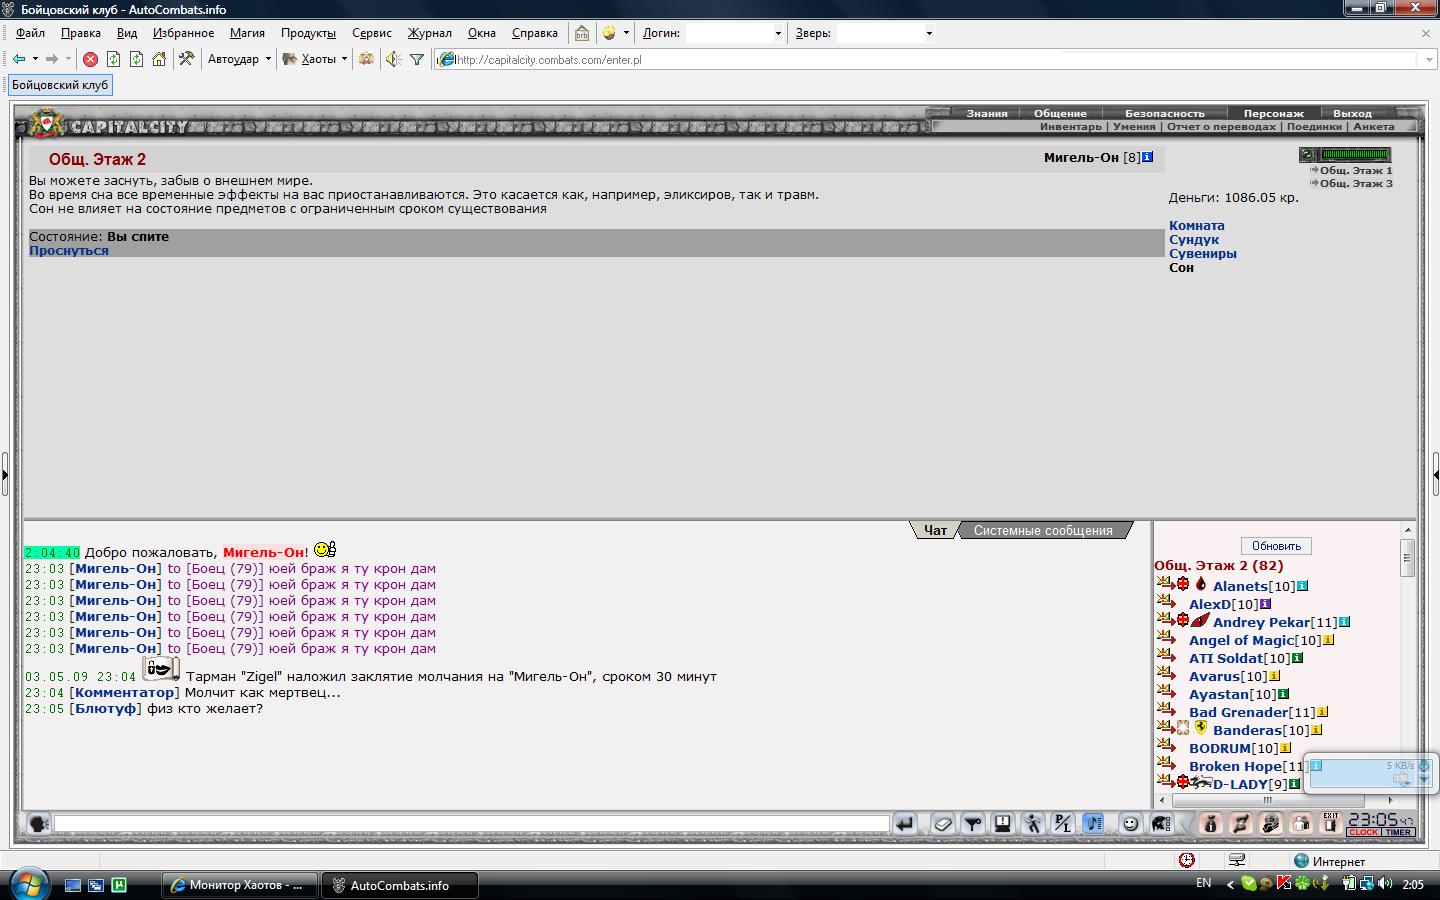1440x900 pixels.
Task: Open the Файл menu
Action: pyautogui.click(x=30, y=33)
